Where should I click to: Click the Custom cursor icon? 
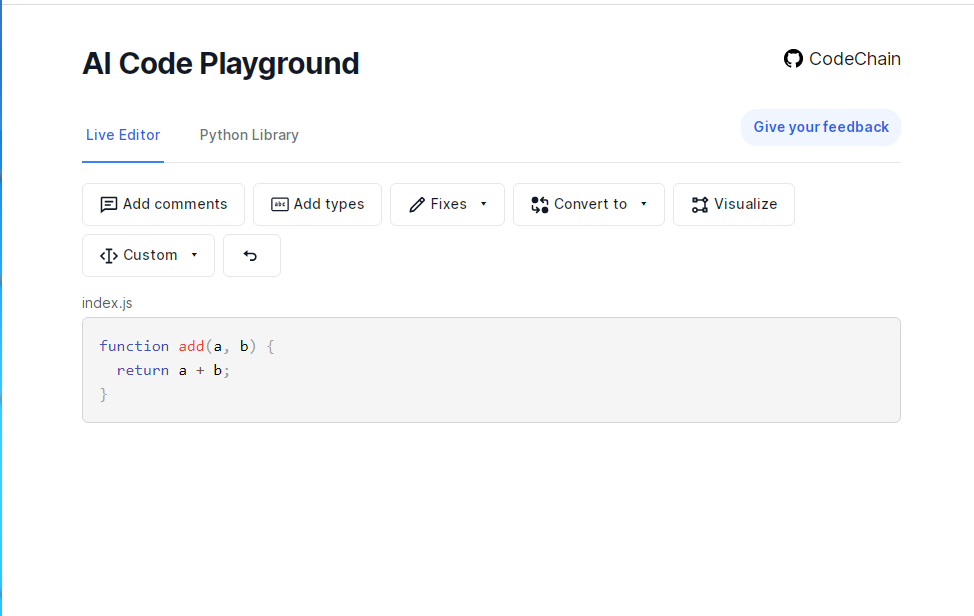[x=107, y=255]
